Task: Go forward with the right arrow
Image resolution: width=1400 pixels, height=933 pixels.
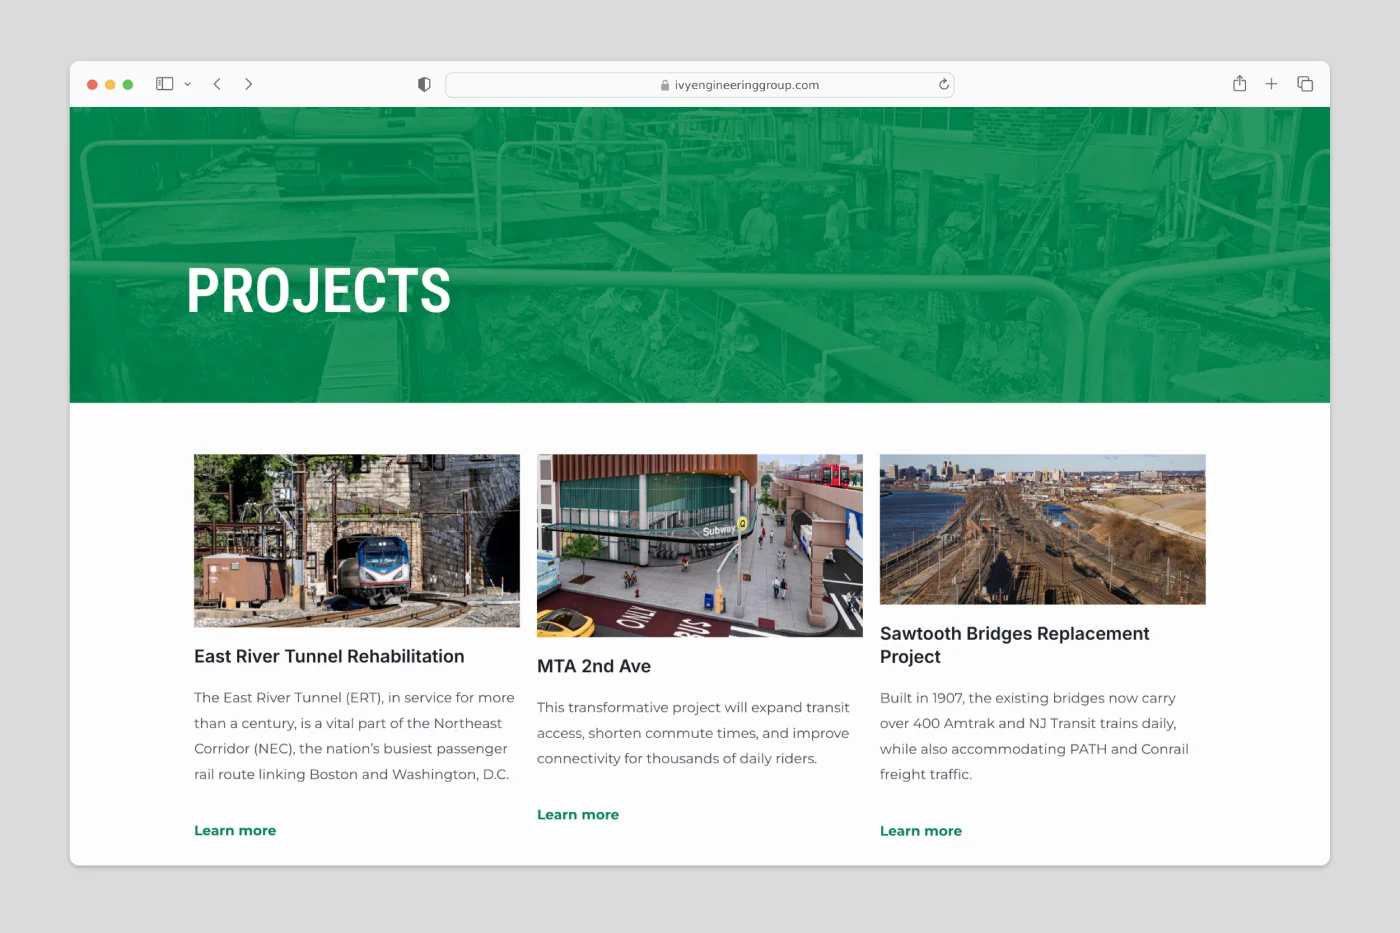Action: pyautogui.click(x=248, y=84)
